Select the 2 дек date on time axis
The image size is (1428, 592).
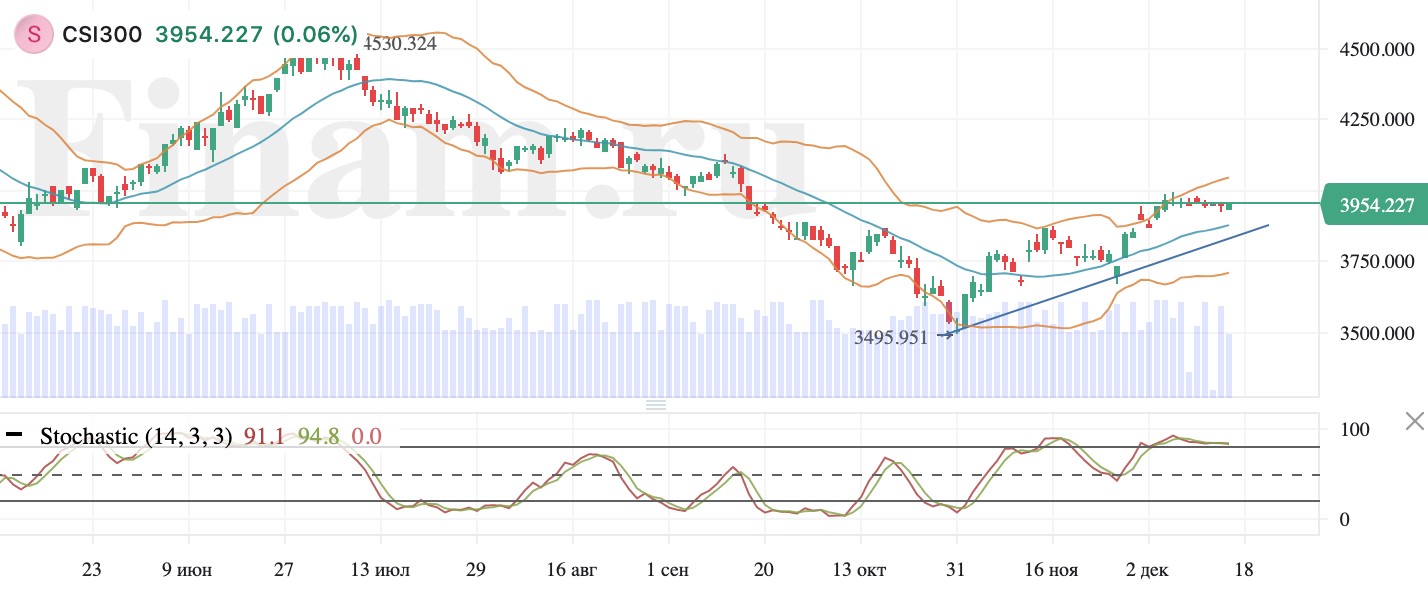(x=1146, y=570)
